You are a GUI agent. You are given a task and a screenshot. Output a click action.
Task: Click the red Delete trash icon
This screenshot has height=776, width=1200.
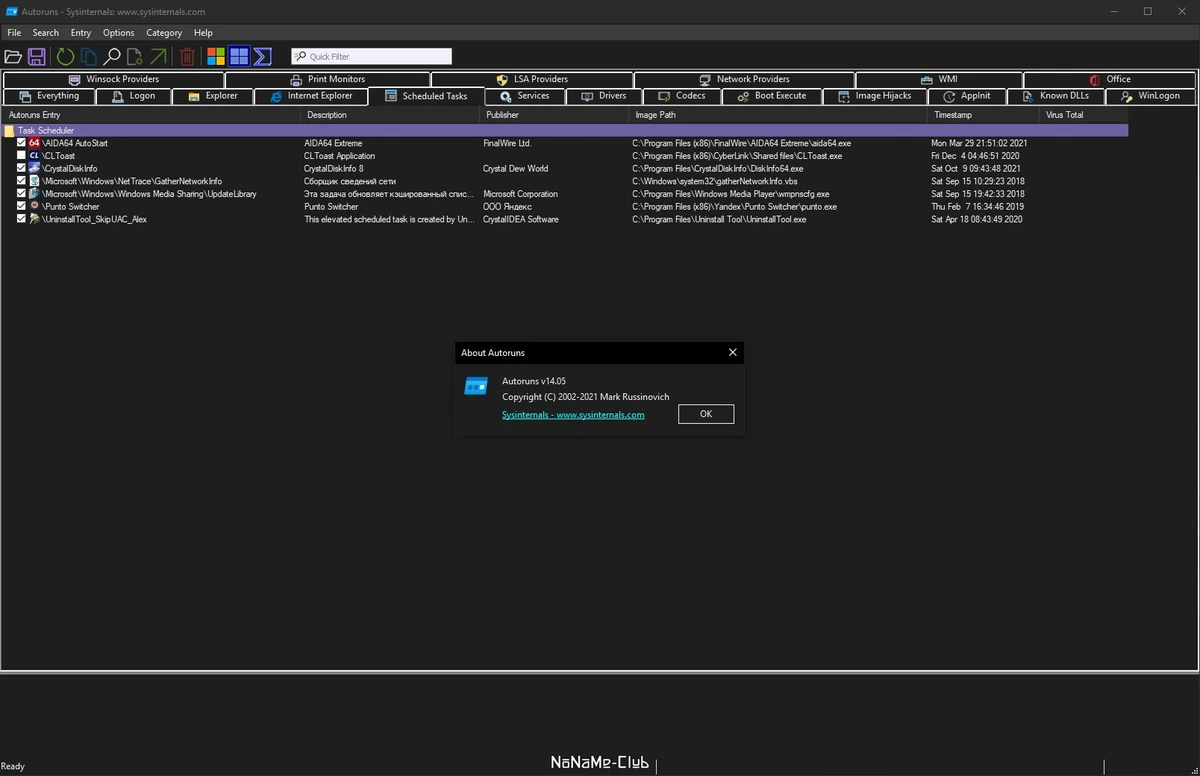click(187, 57)
